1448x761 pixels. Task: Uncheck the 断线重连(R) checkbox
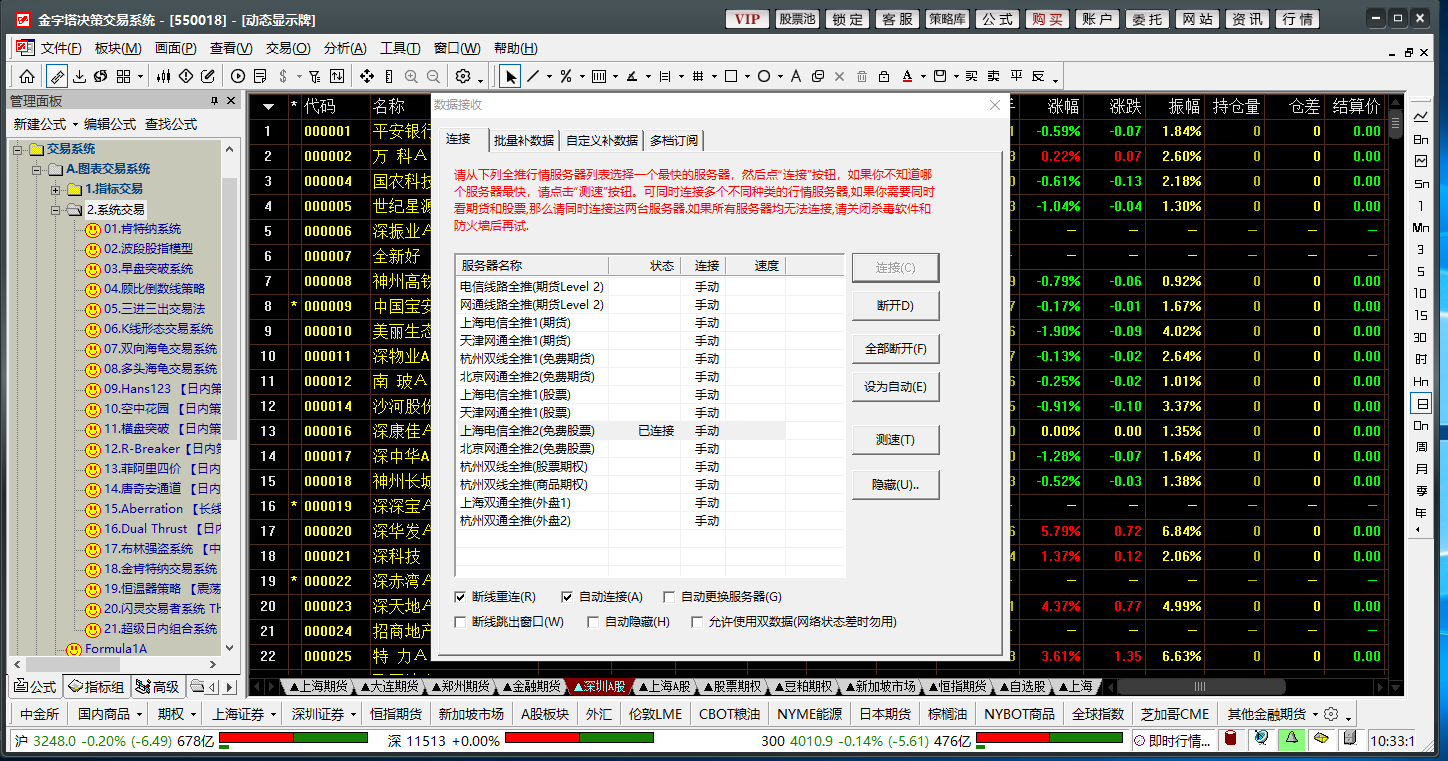tap(460, 597)
